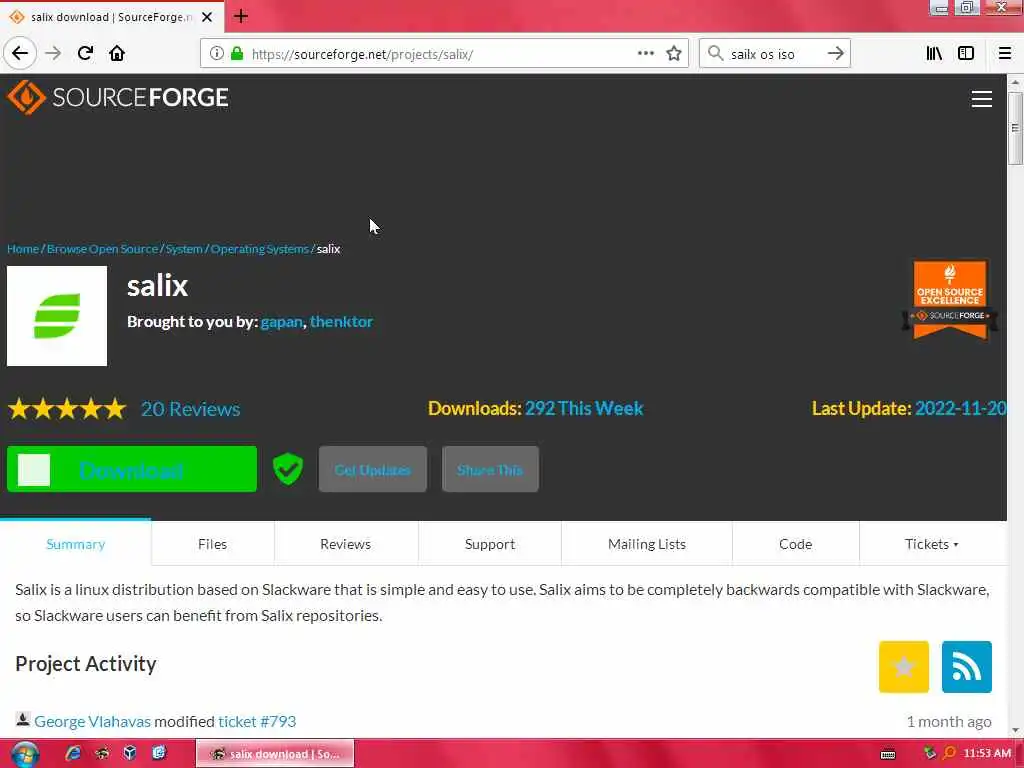Open site information icon in address bar

tap(217, 54)
